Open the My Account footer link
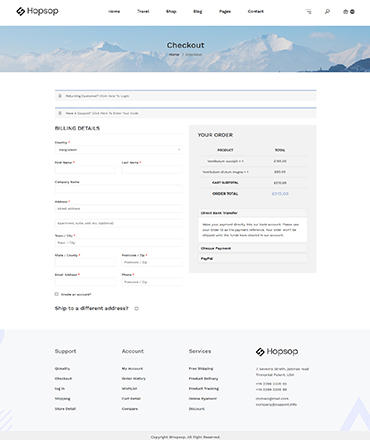Screen dimensions: 370x440 (132, 369)
